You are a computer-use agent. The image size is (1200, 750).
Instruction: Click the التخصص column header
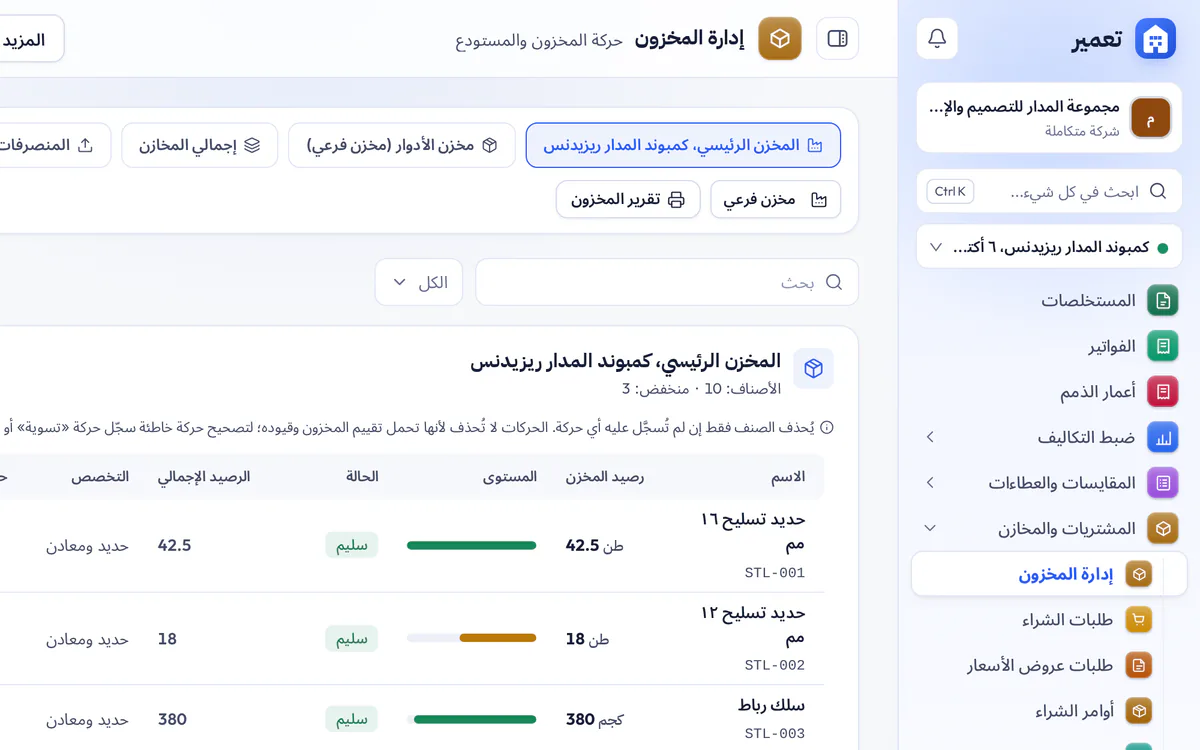(100, 477)
